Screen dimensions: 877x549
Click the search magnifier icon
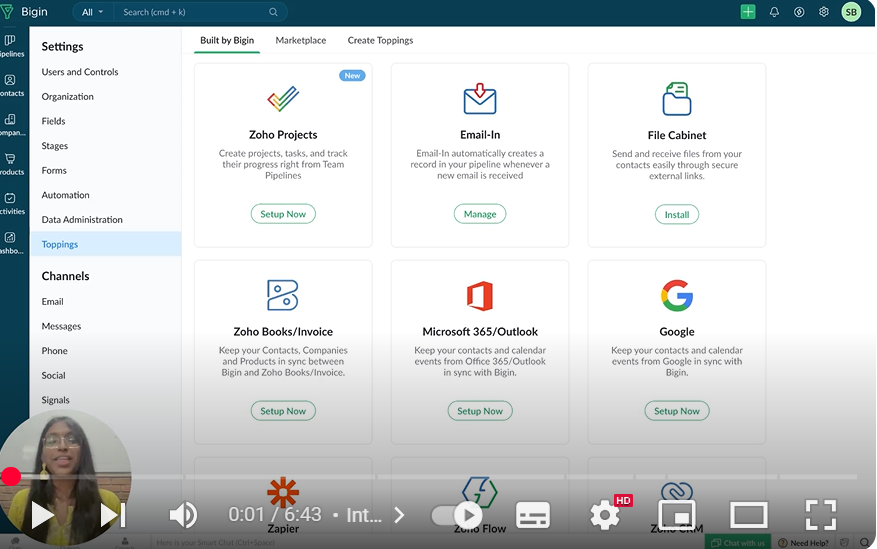click(273, 12)
